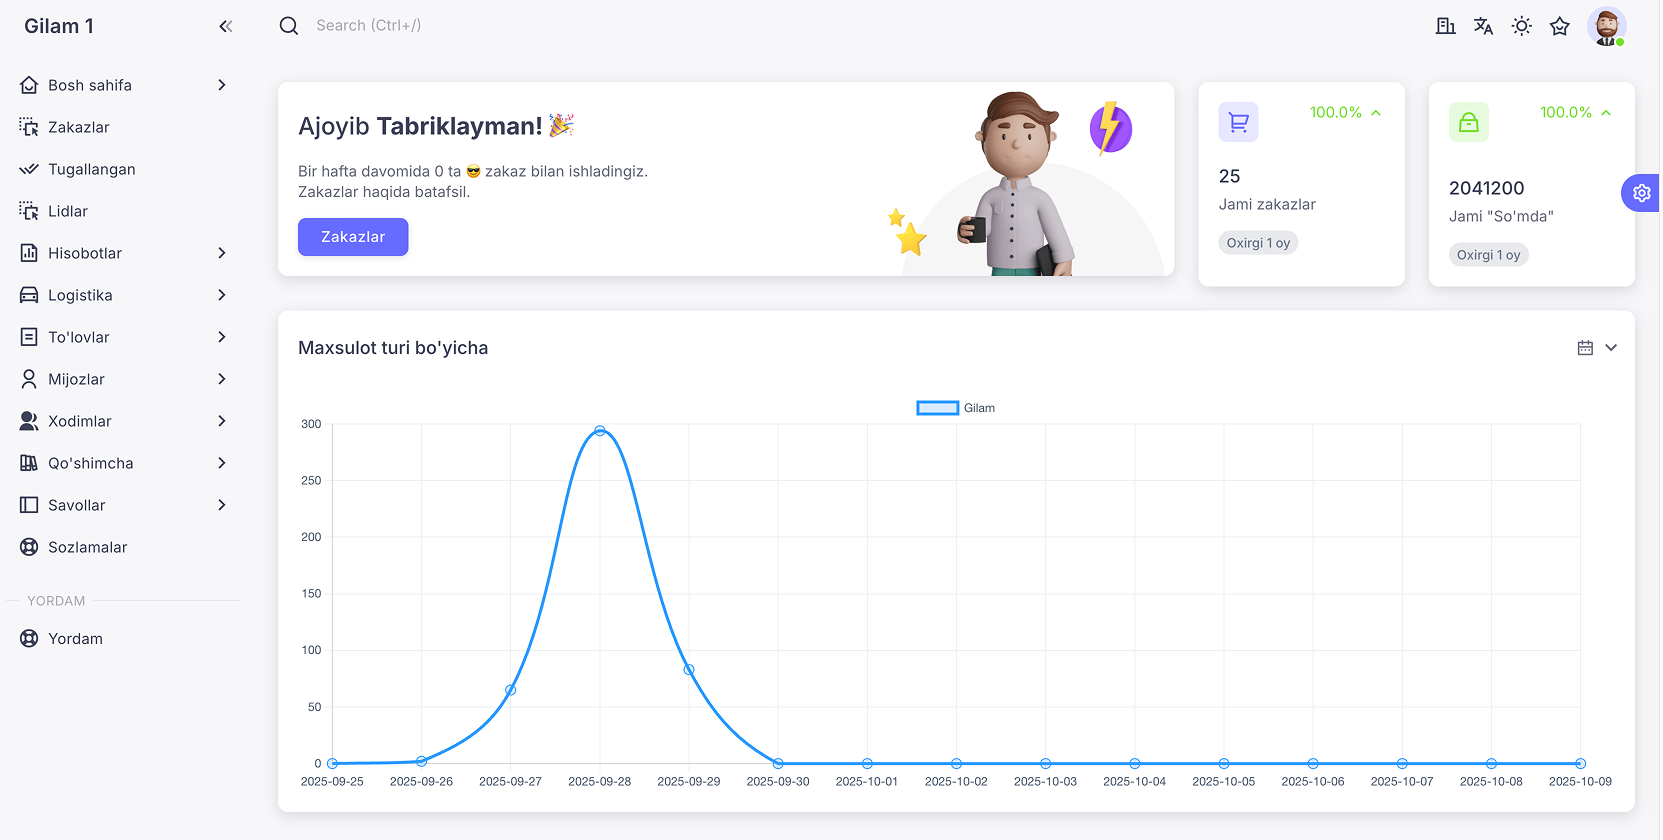Click the purple Zakazlar button
Viewport: 1663px width, 840px height.
(353, 237)
